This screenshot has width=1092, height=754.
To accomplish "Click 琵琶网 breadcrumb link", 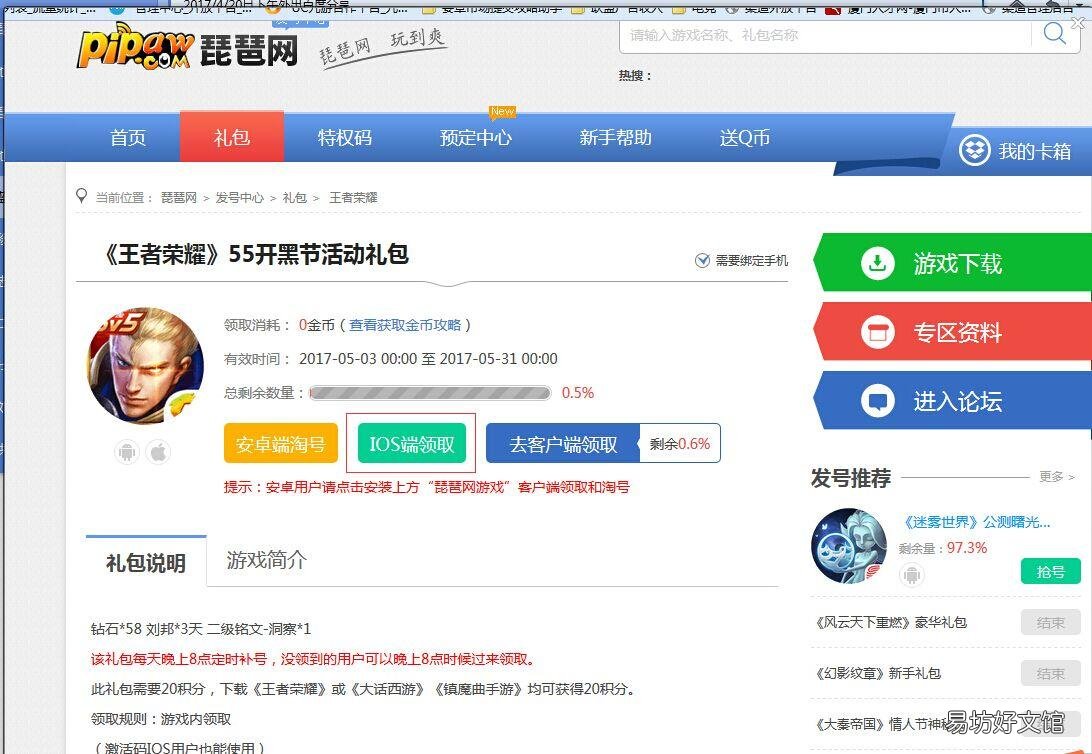I will [179, 198].
